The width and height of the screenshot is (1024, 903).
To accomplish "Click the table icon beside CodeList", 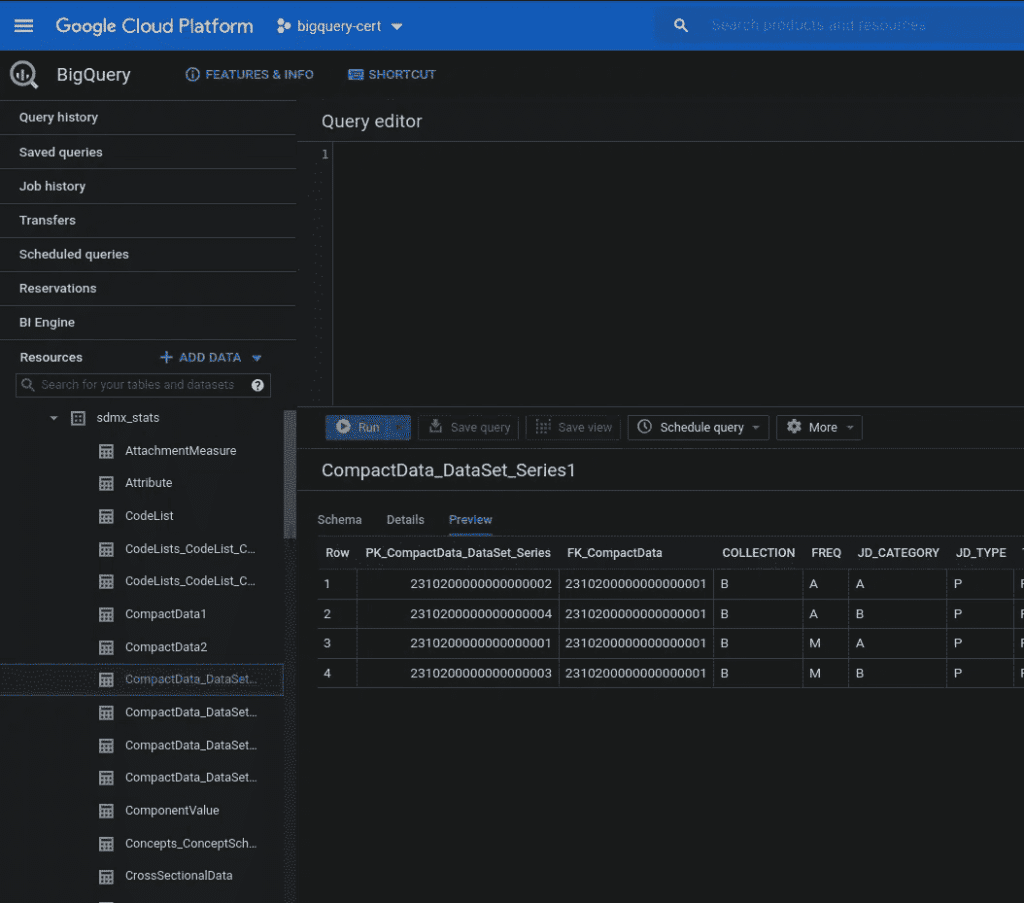I will (x=106, y=516).
